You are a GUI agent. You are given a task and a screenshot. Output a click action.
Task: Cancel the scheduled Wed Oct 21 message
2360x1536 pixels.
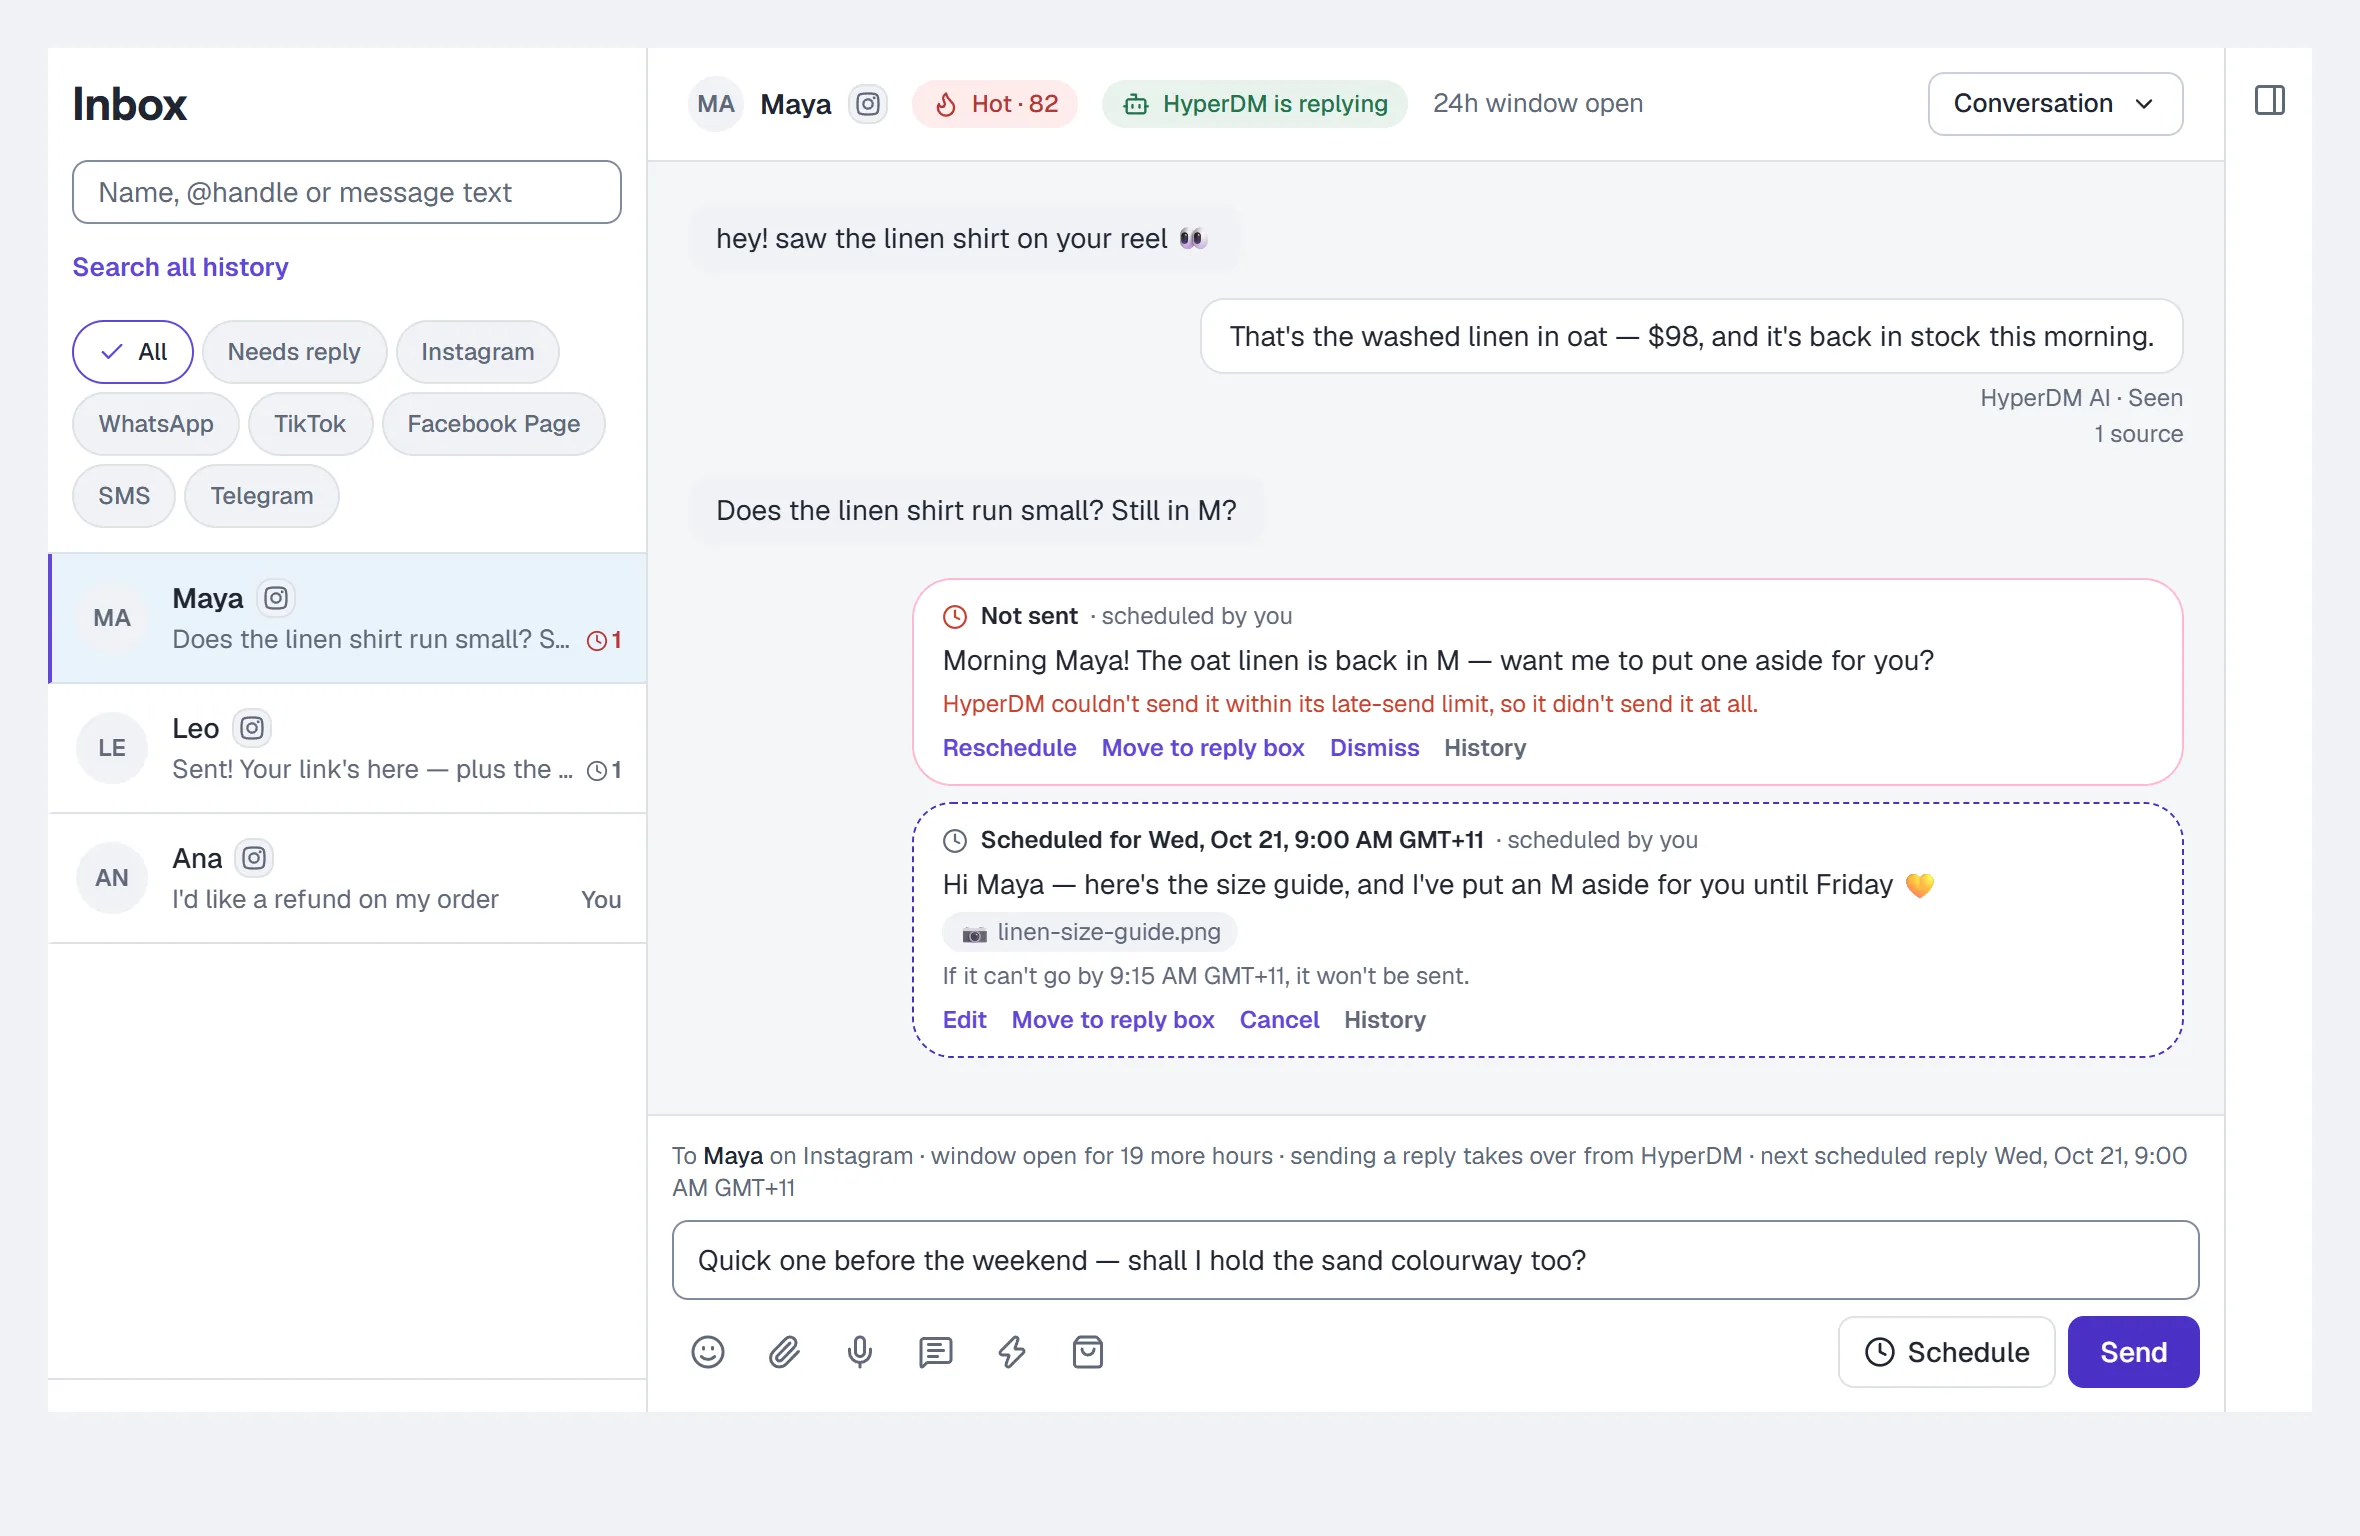click(1279, 1020)
